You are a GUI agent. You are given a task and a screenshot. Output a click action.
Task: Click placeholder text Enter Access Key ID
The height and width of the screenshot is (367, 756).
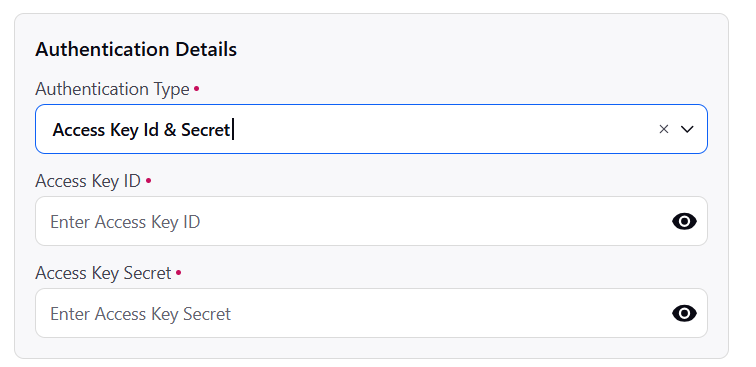pyautogui.click(x=125, y=222)
